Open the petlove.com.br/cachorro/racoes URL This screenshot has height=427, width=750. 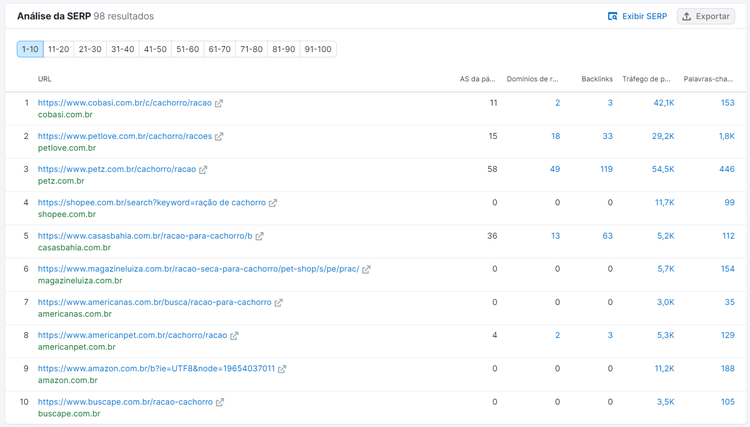125,136
